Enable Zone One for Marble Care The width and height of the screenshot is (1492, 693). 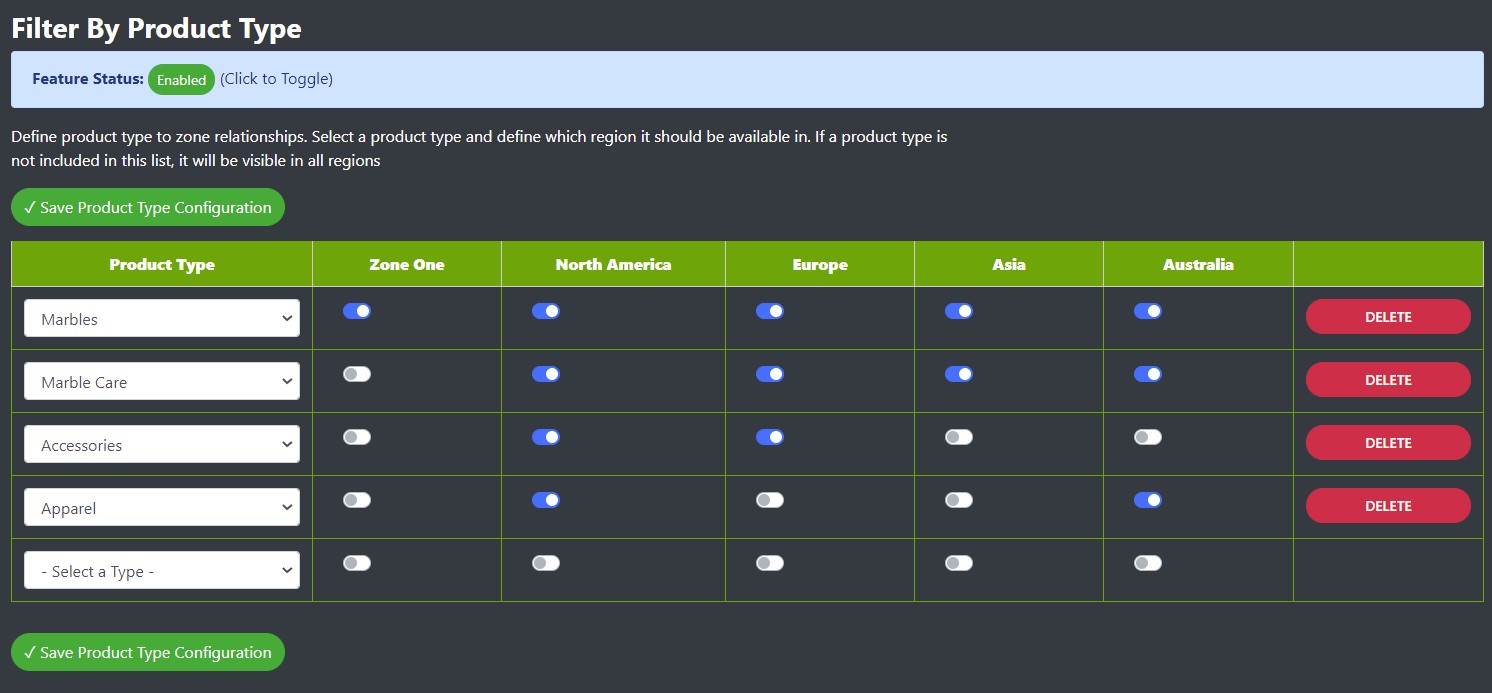pos(357,374)
